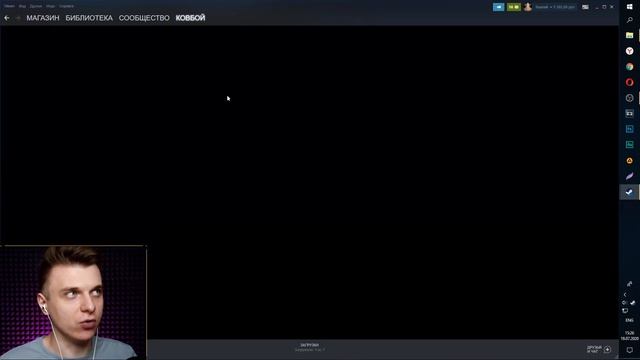Open OBS Studio taskbar icon

point(629,98)
